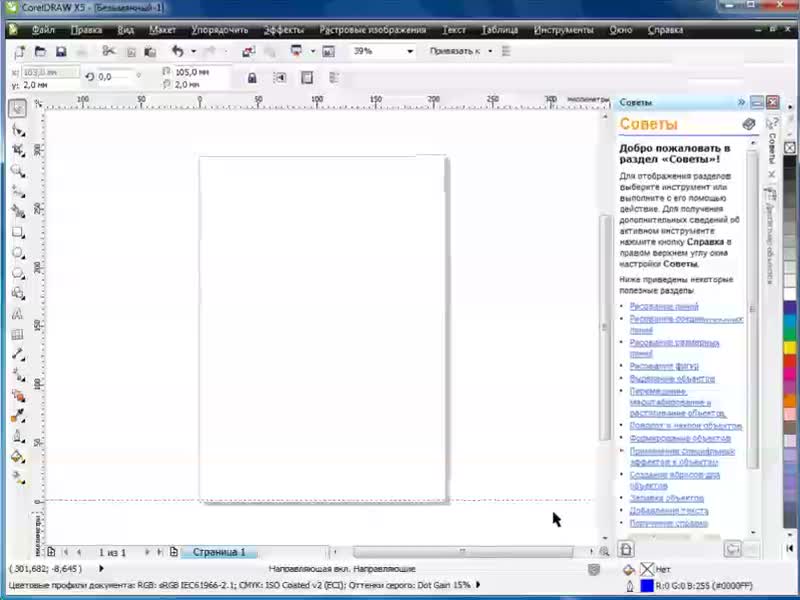
Task: Select the Crop tool
Action: 18,150
